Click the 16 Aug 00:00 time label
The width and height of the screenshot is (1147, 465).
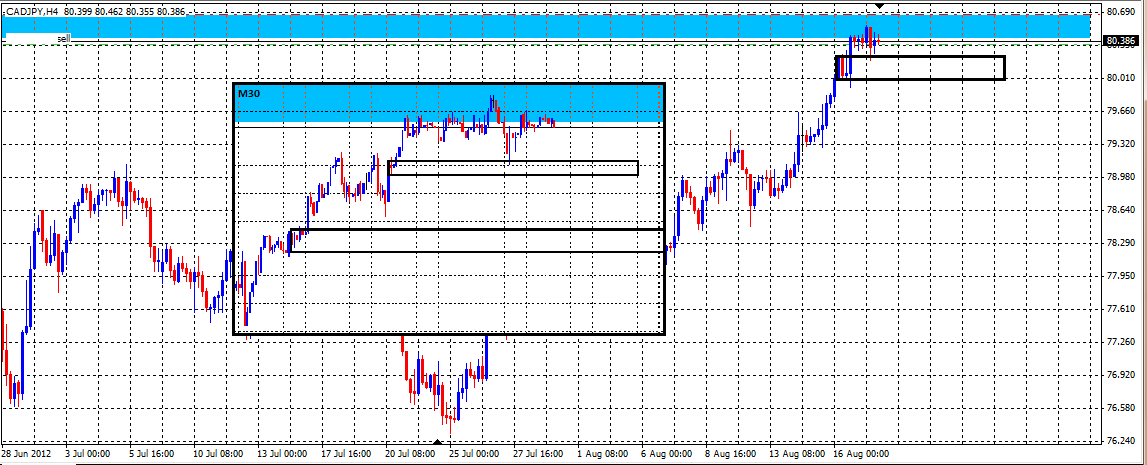point(862,454)
